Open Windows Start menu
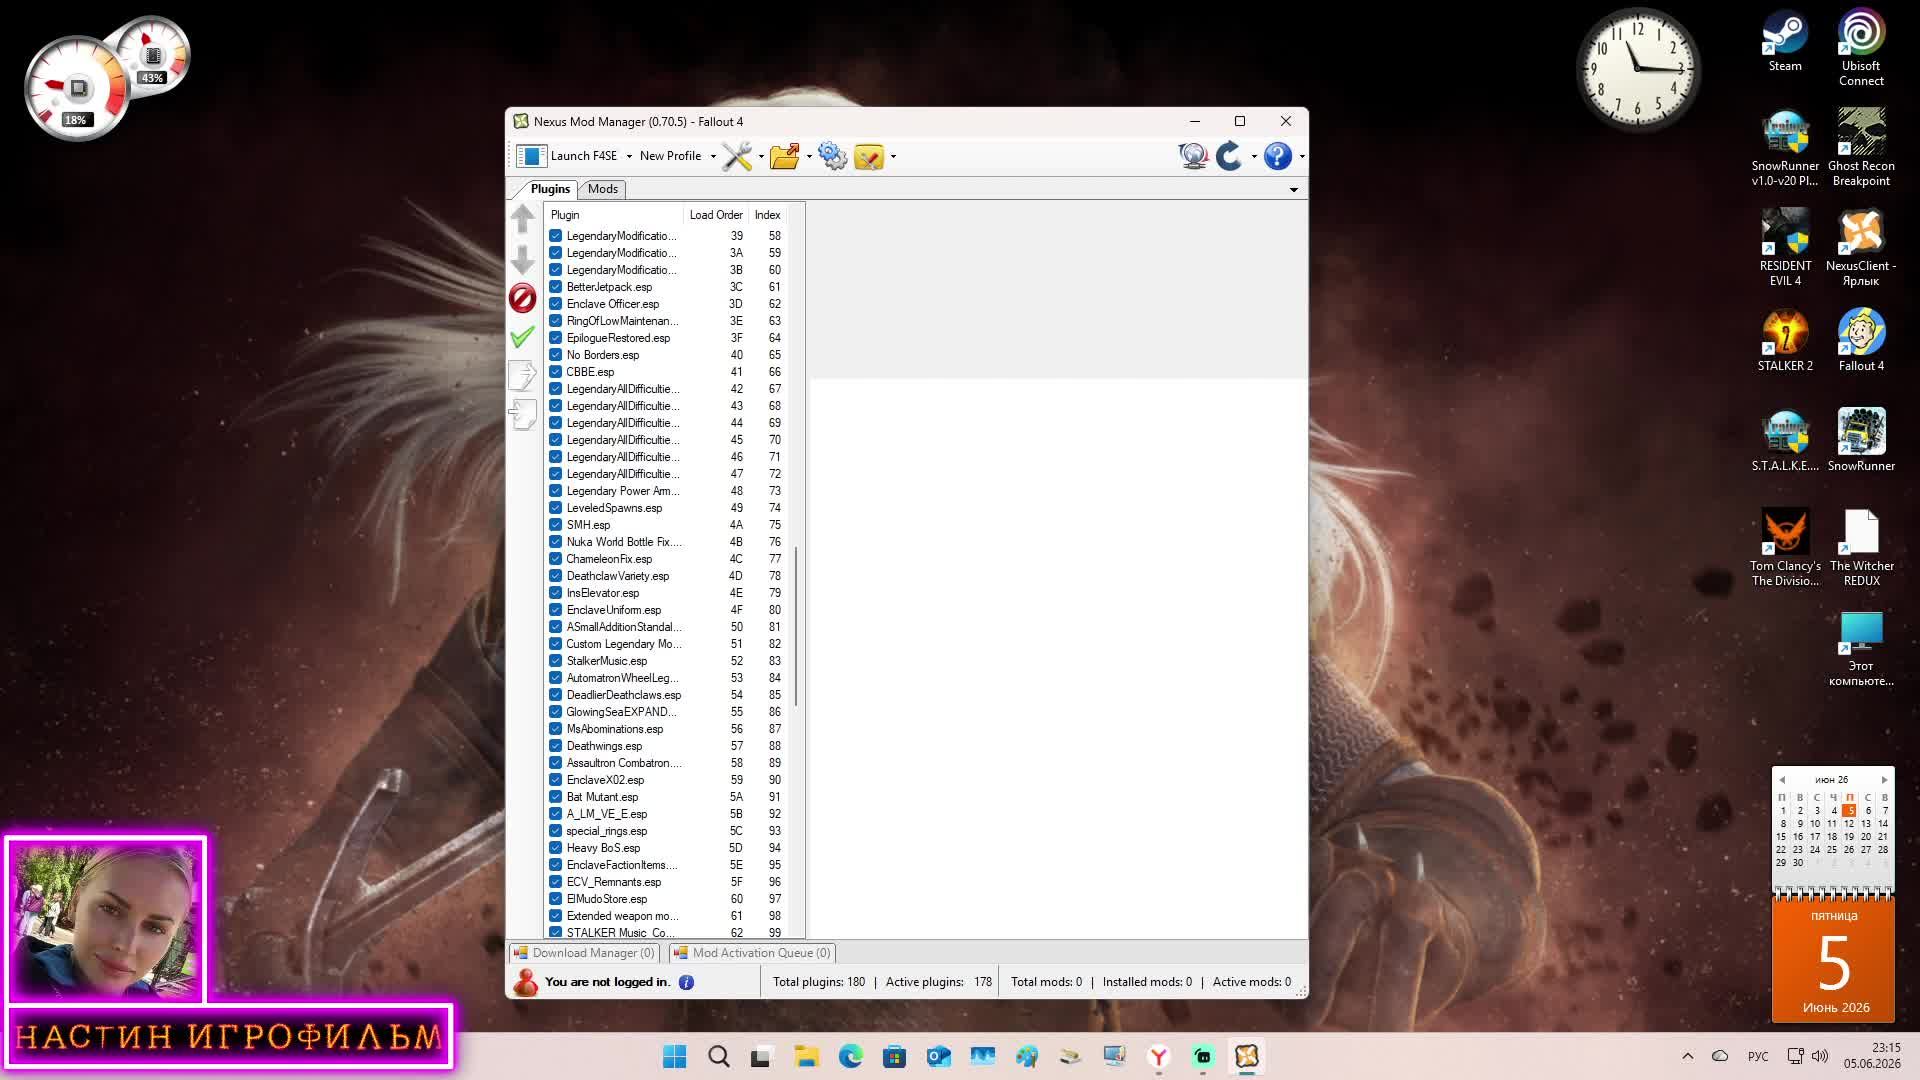1920x1080 pixels. pos(675,1057)
